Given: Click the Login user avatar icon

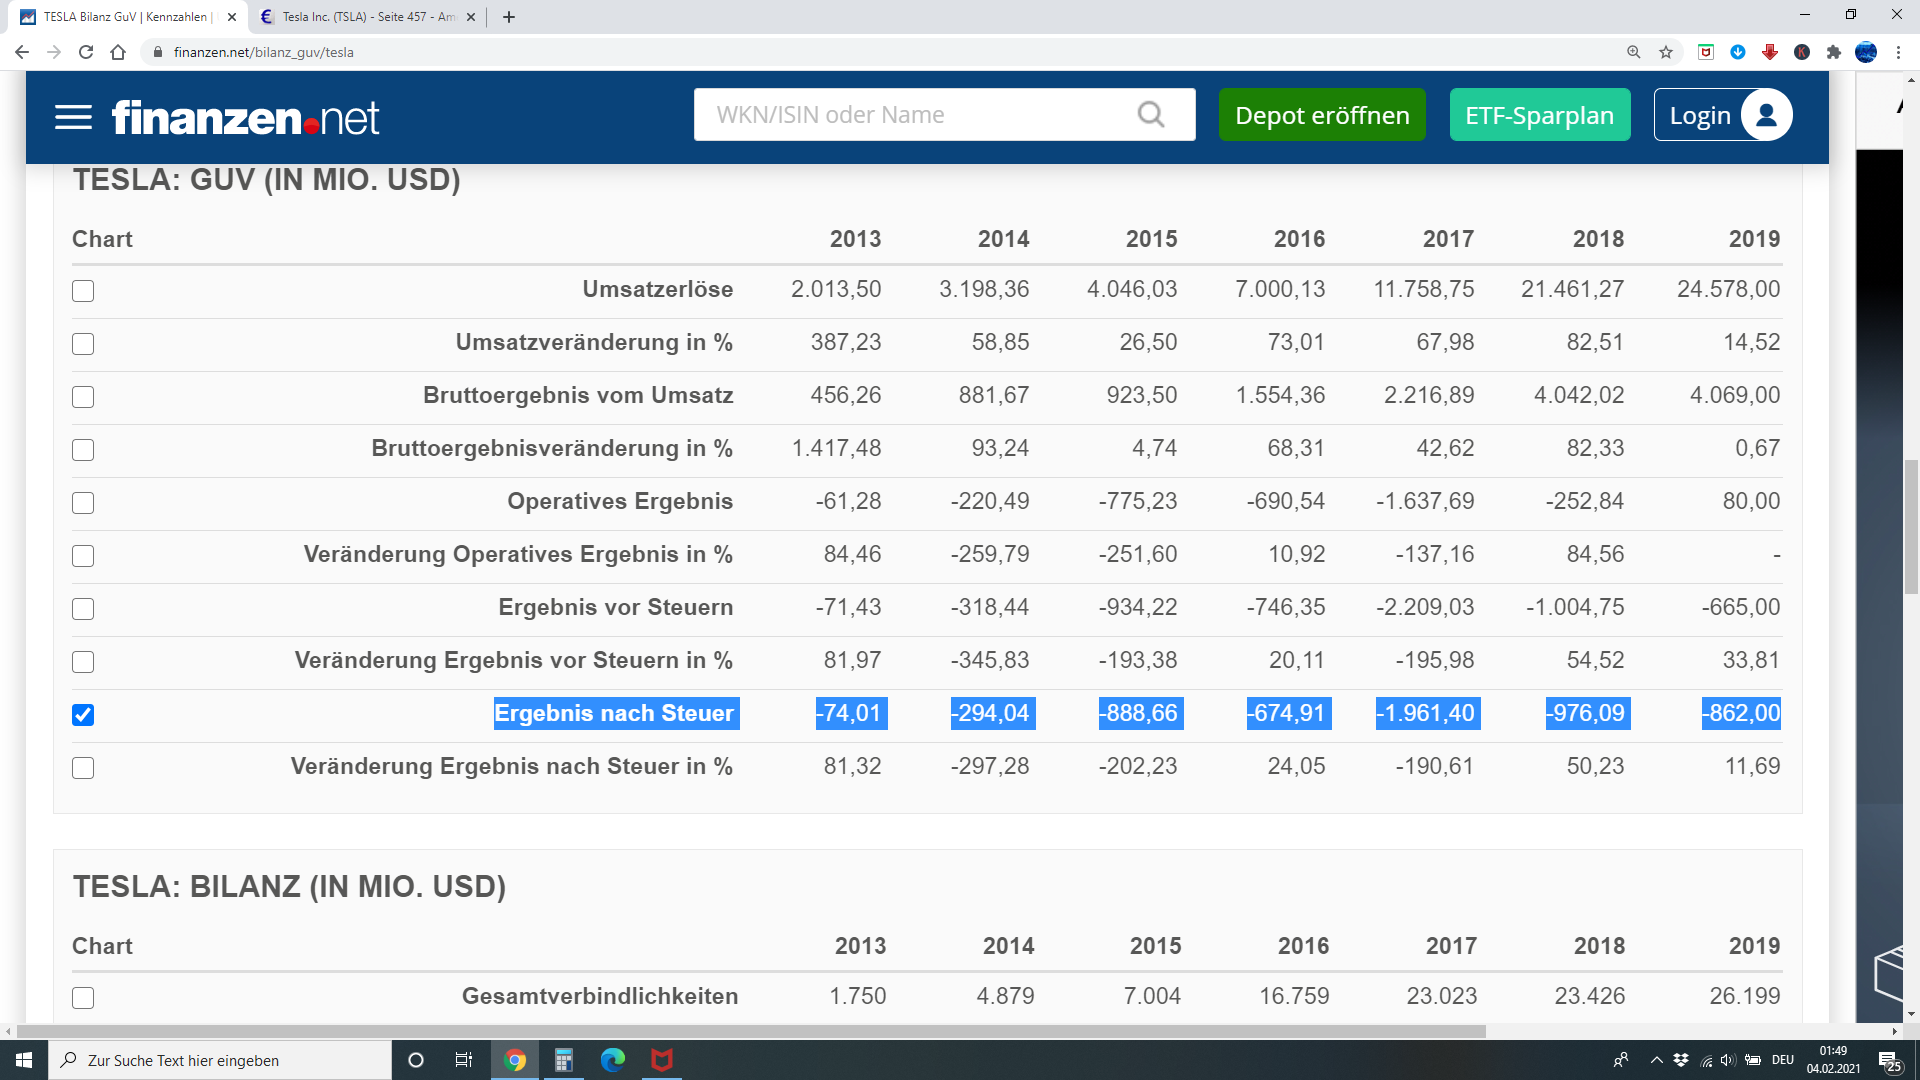Looking at the screenshot, I should [1766, 115].
